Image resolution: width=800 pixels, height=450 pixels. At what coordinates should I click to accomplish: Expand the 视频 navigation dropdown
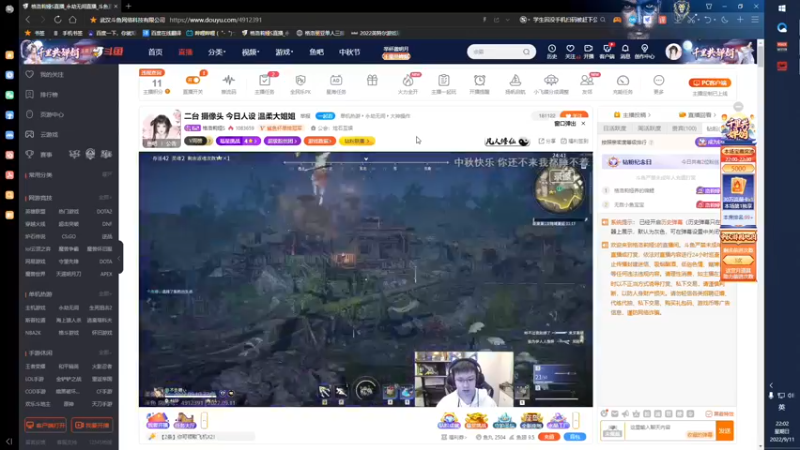pyautogui.click(x=251, y=52)
